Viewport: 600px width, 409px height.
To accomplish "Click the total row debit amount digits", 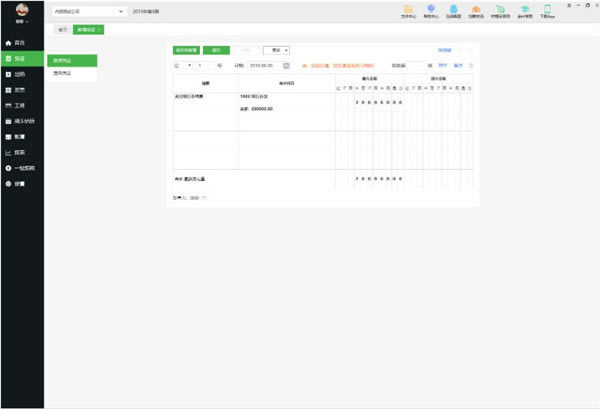I will 378,179.
